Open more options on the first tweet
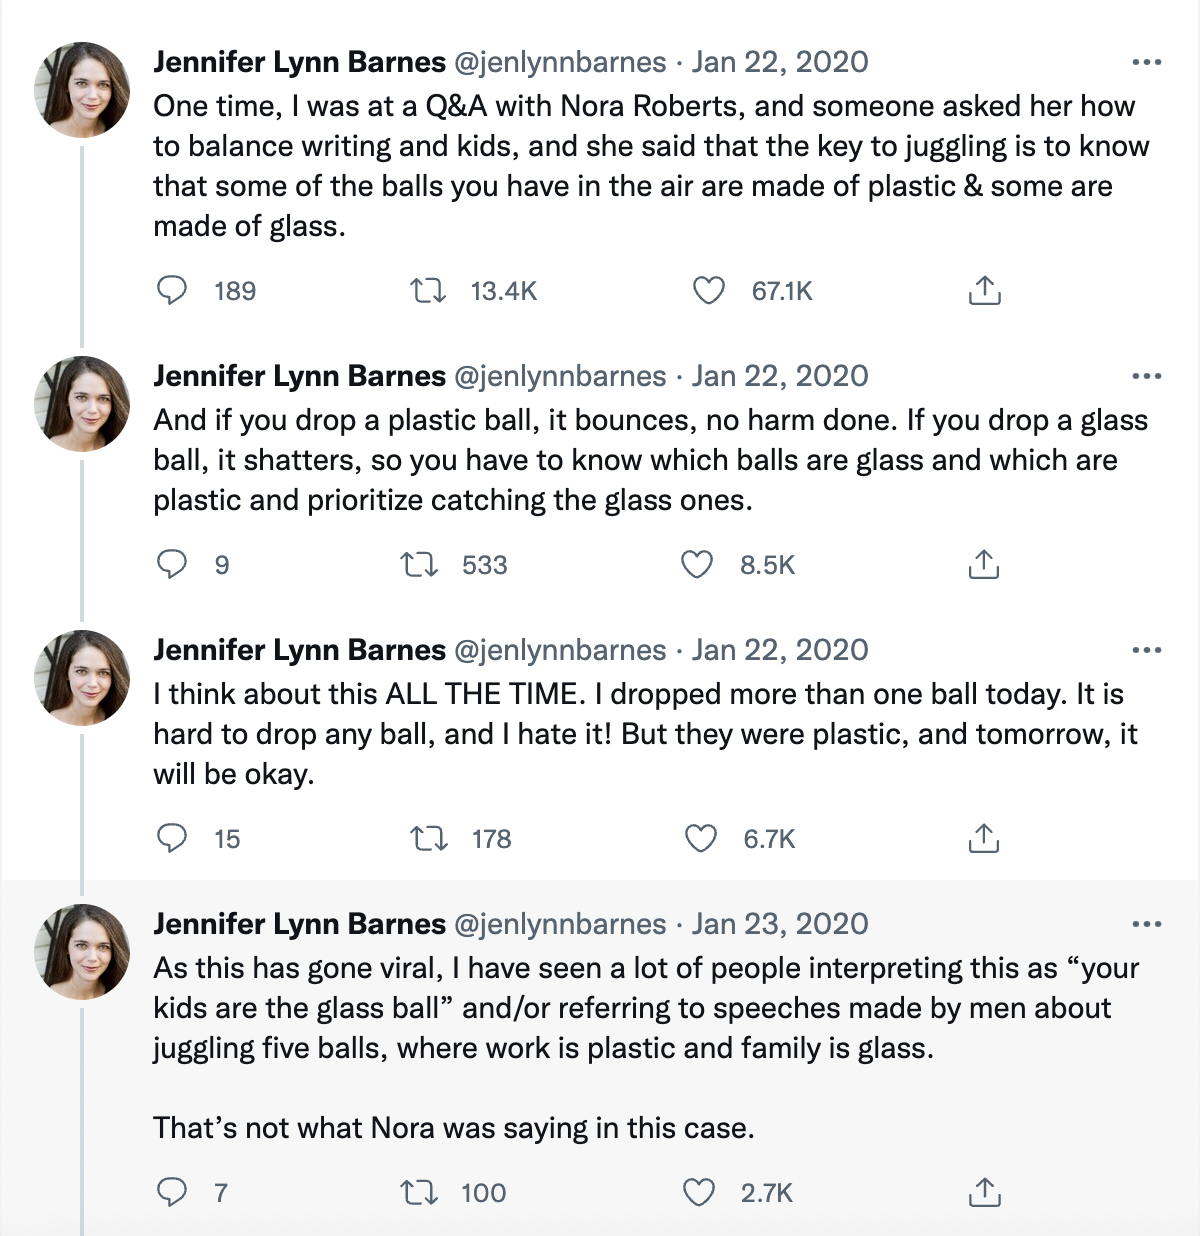 coord(1146,63)
